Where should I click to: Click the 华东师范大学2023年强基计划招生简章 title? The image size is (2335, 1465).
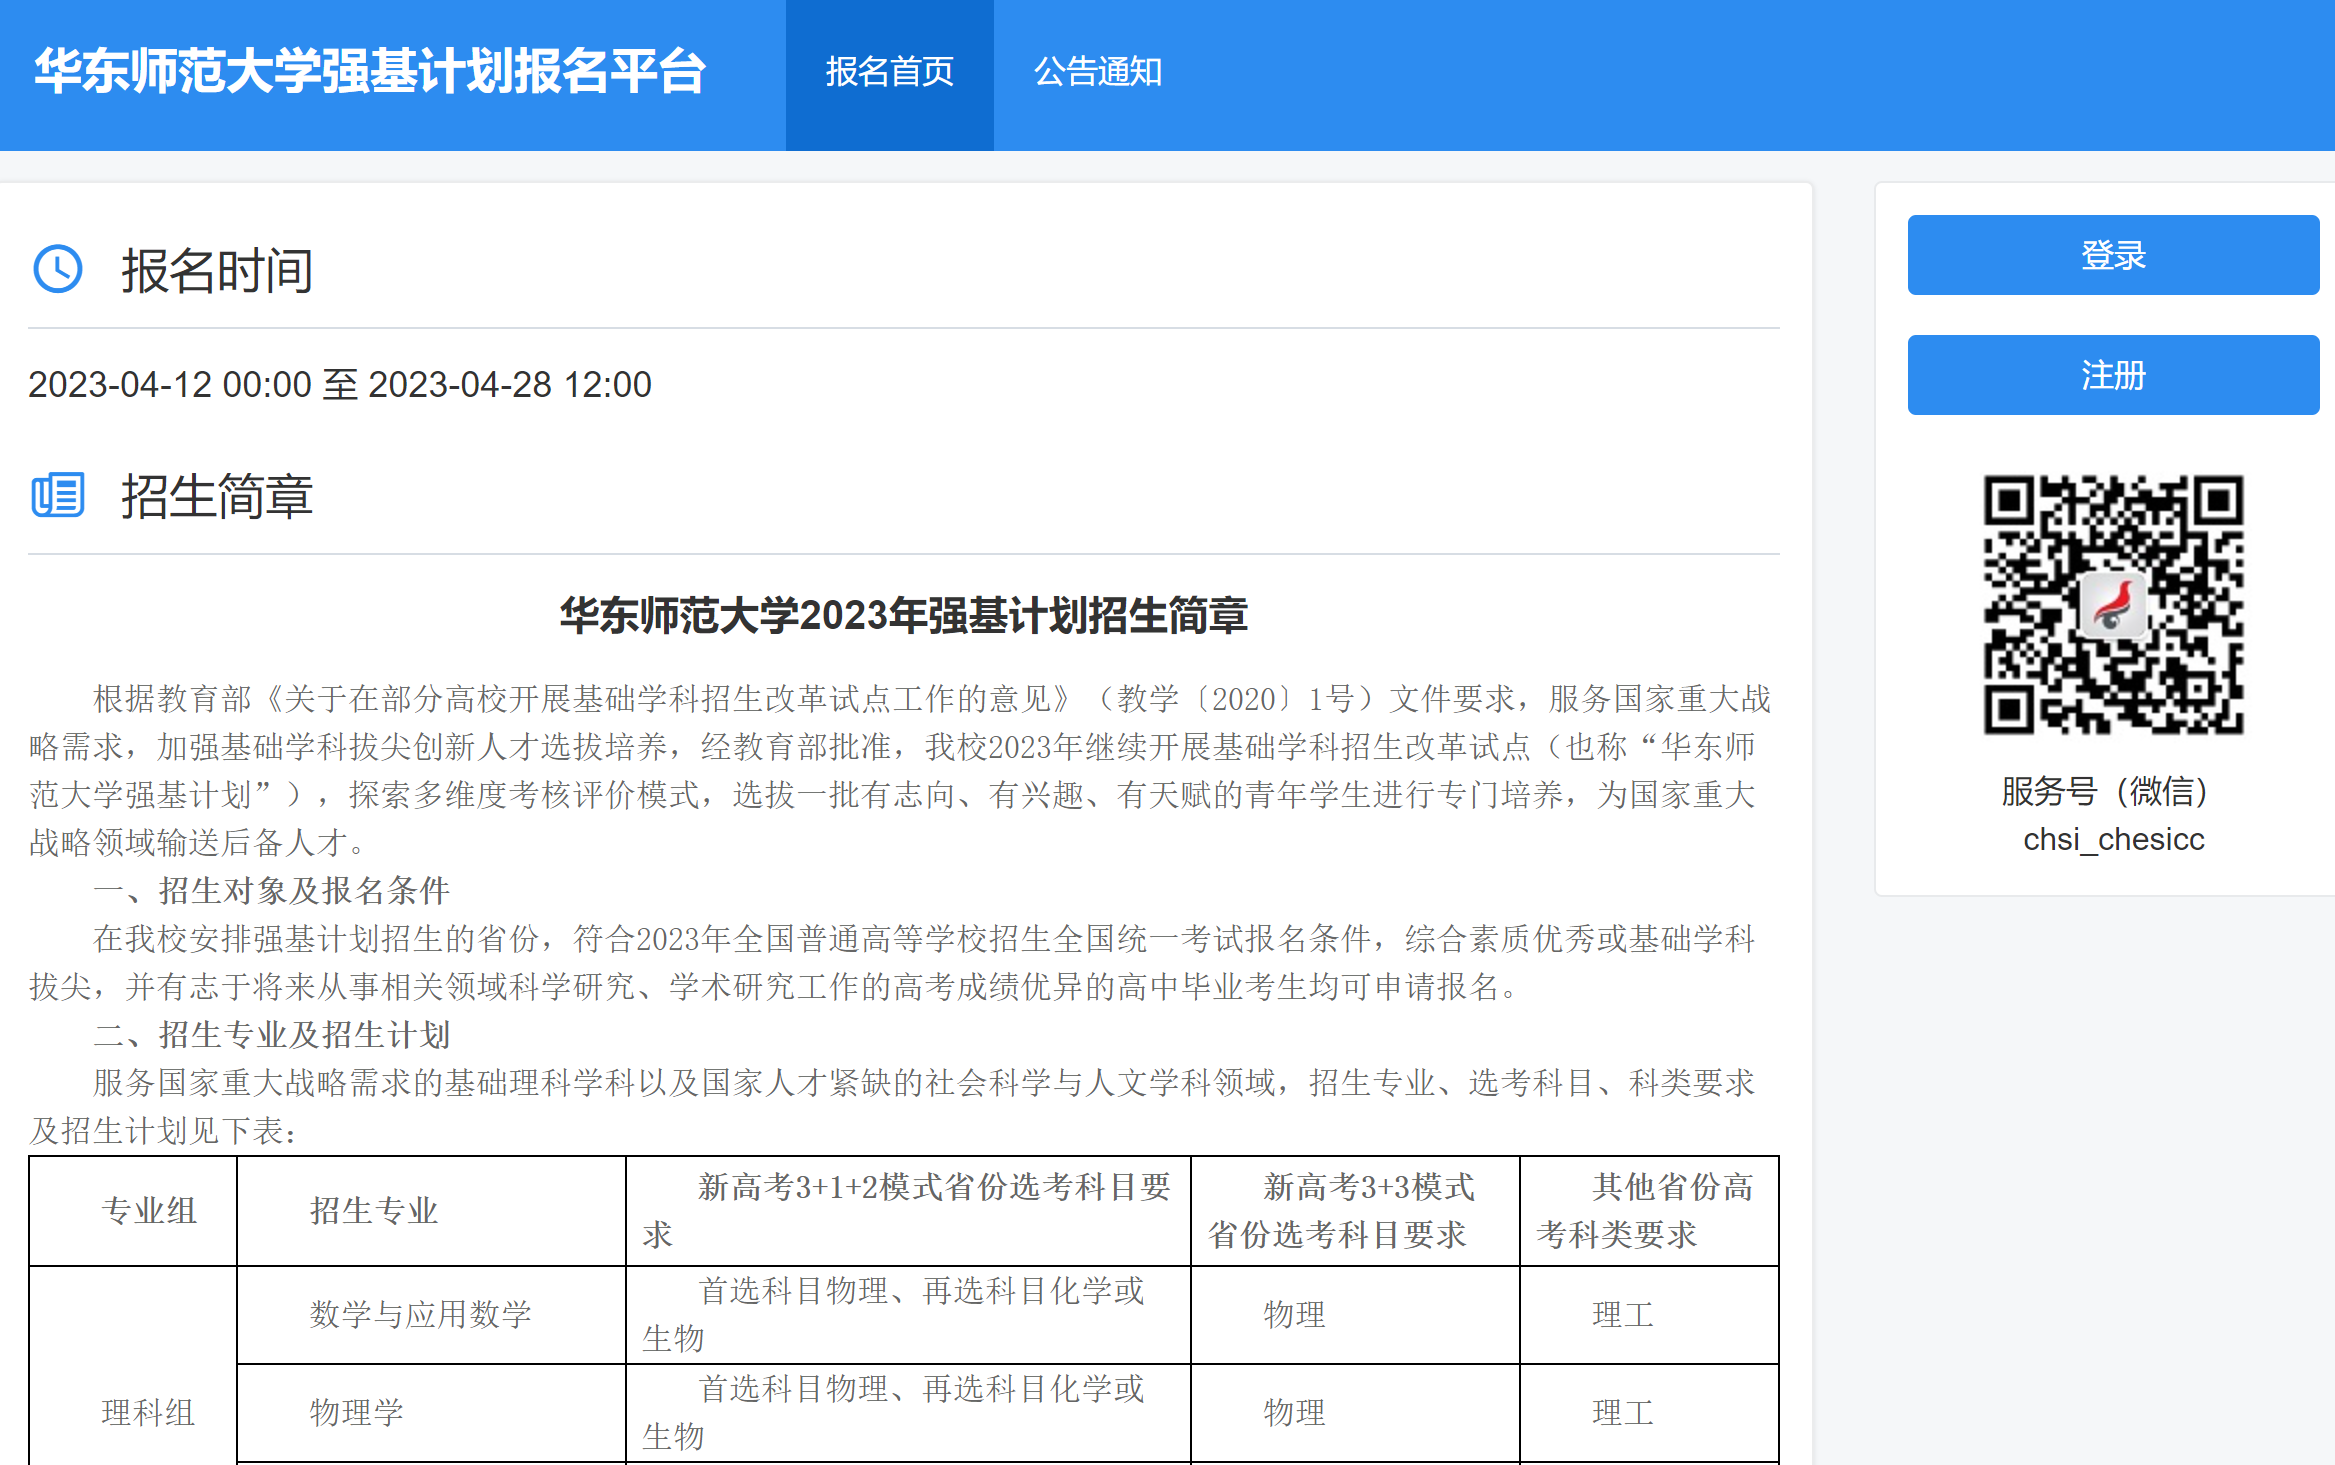(903, 615)
